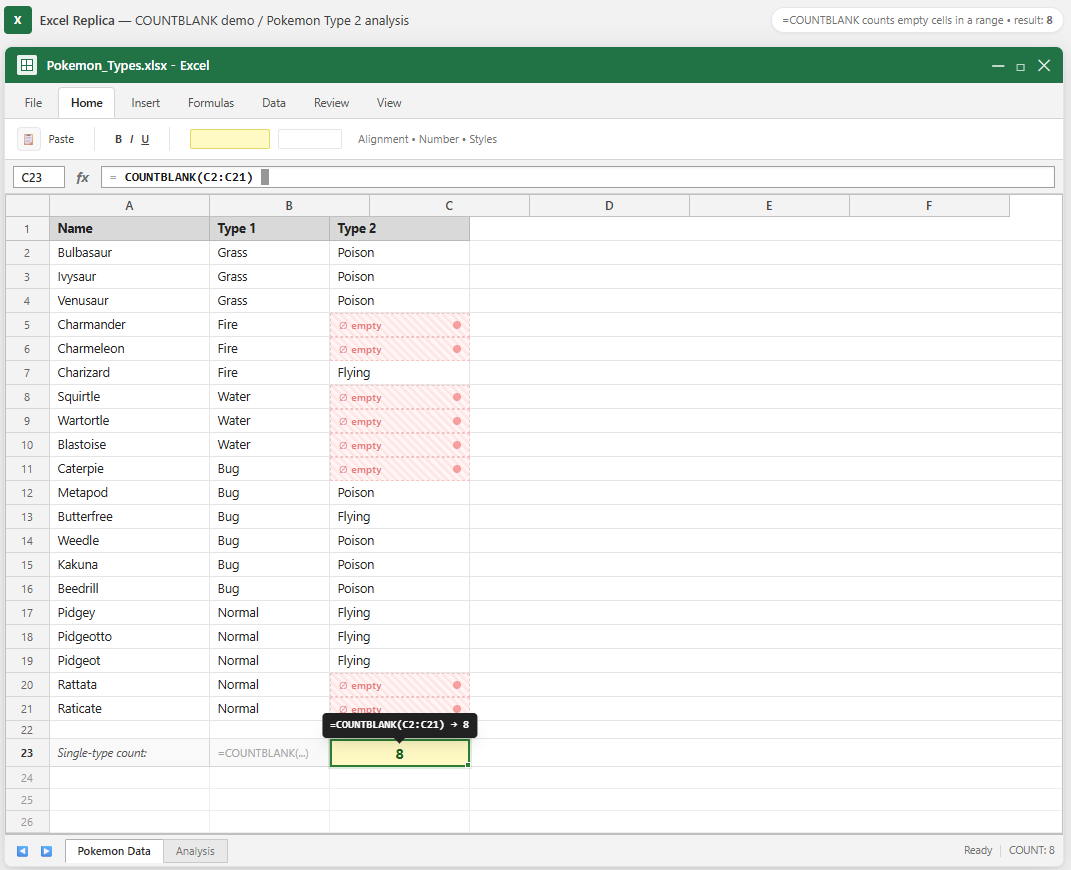Viewport: 1071px width, 870px height.
Task: Toggle Italic formatting
Action: pos(131,139)
